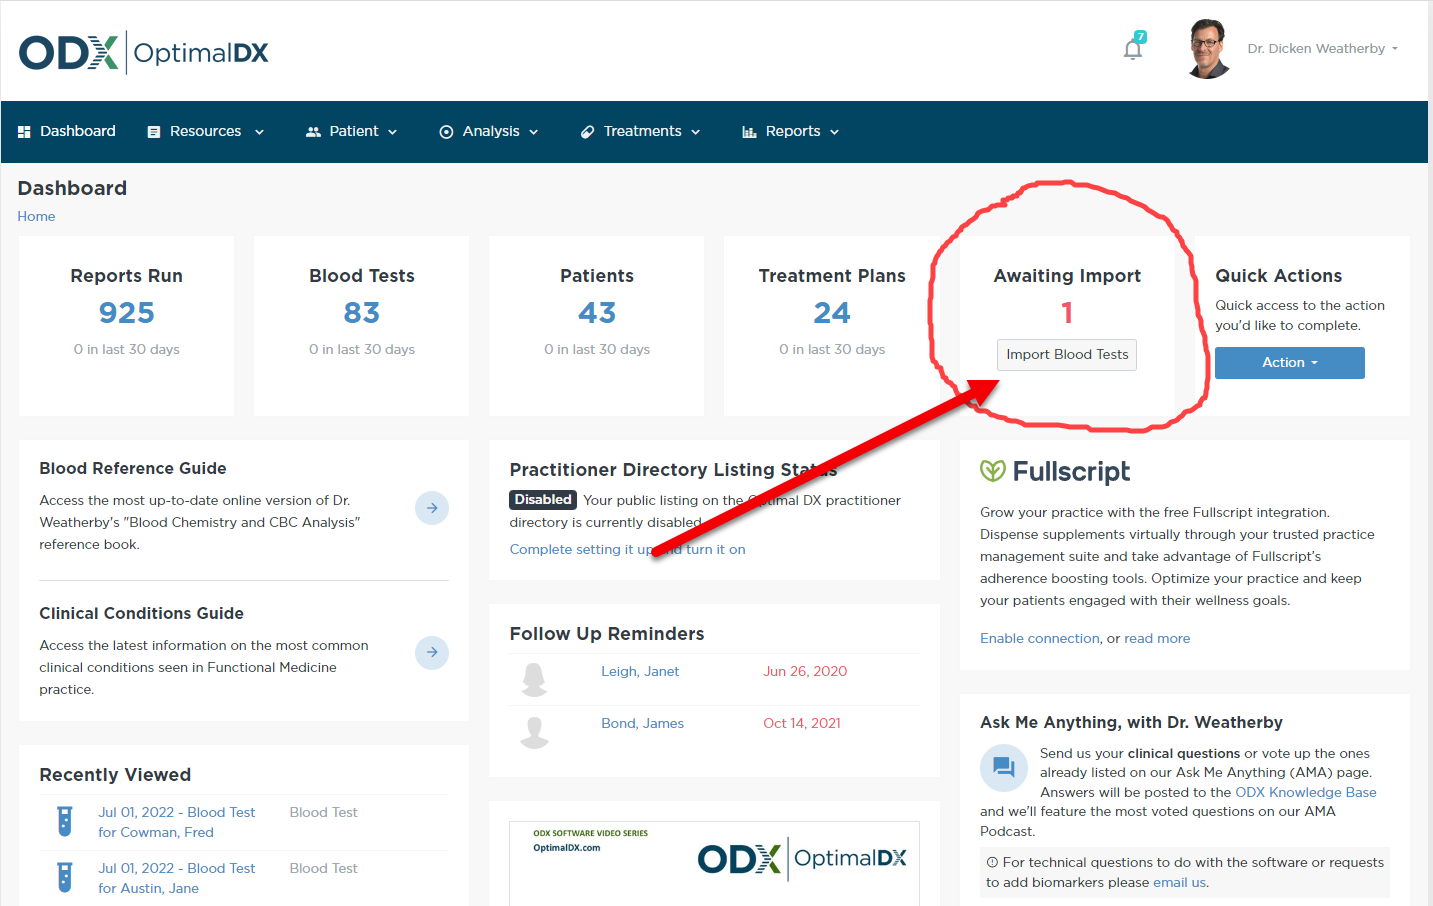1433x906 pixels.
Task: Click the Reports bar chart icon
Action: coord(749,132)
